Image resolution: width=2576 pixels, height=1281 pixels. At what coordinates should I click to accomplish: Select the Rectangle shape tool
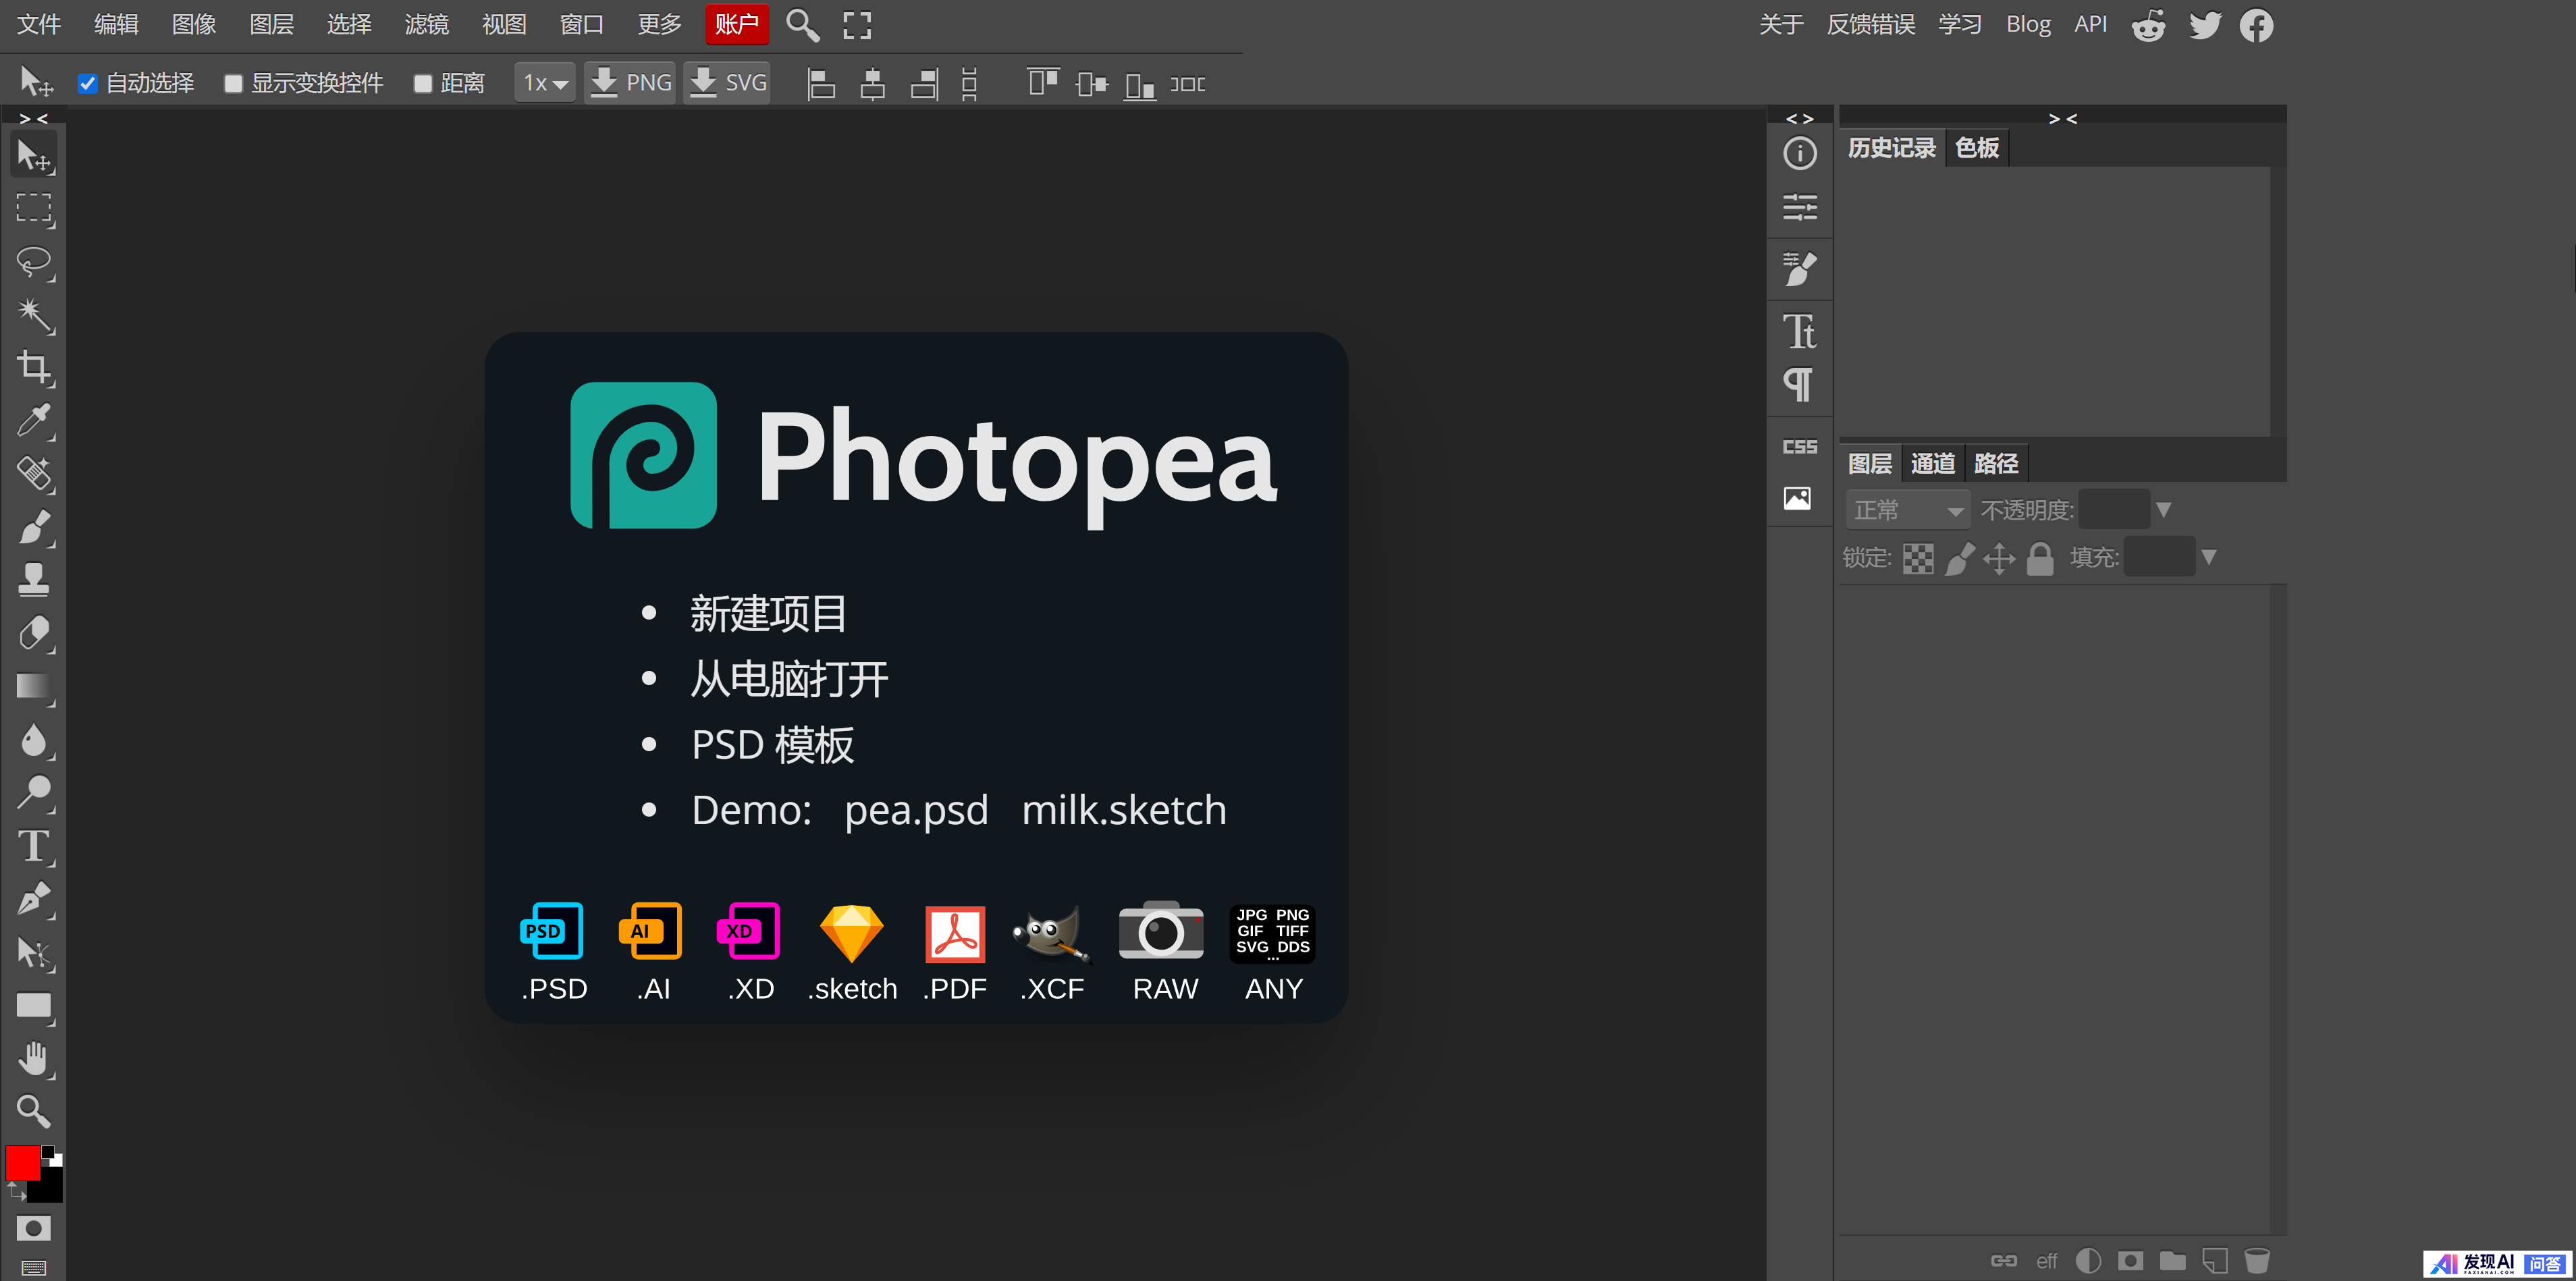pyautogui.click(x=34, y=1005)
